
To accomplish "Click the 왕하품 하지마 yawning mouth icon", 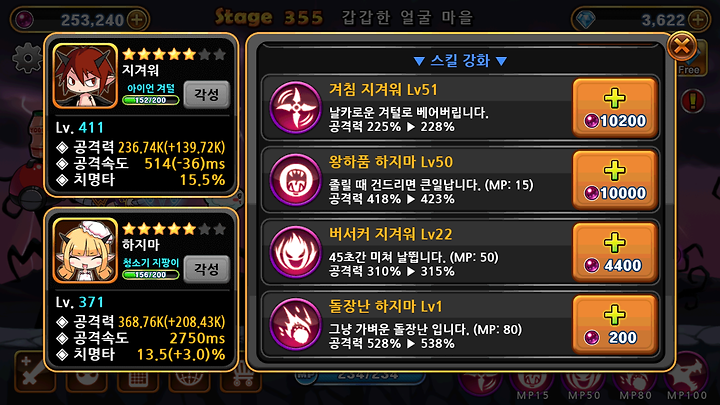I will click(x=295, y=180).
